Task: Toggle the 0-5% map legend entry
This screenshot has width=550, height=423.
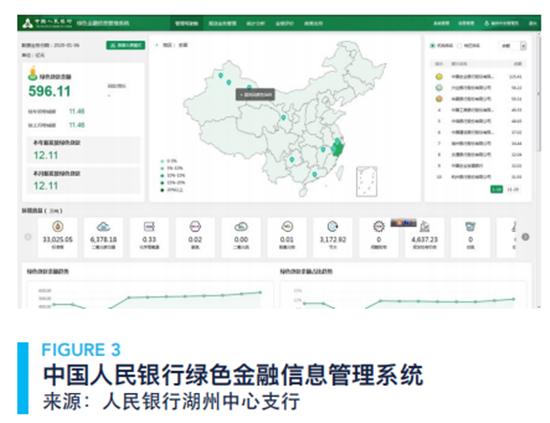Action: point(169,161)
